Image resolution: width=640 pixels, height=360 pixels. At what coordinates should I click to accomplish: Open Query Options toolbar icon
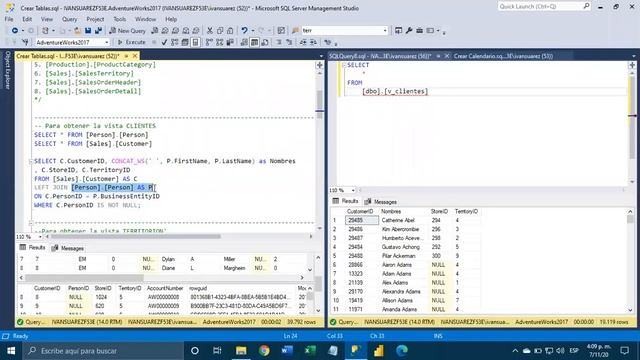[x=185, y=42]
